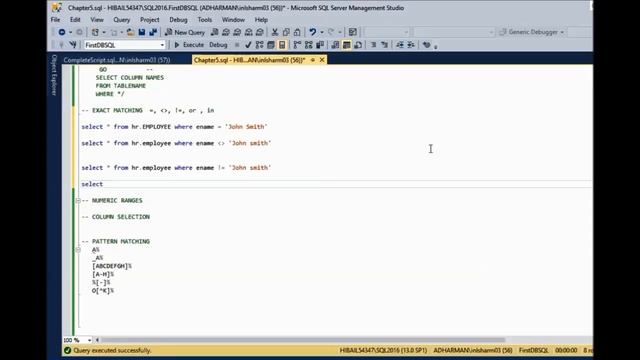The image size is (640, 360).
Task: Open the Project menu
Action: (x=149, y=20)
